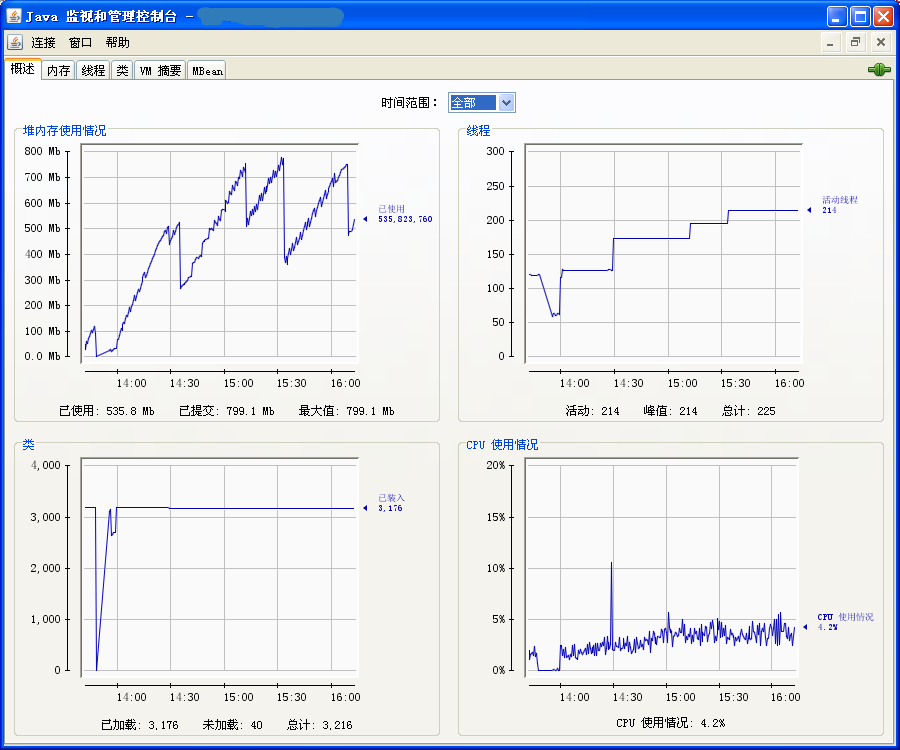Click the green connection status icon
900x750 pixels.
pyautogui.click(x=879, y=70)
